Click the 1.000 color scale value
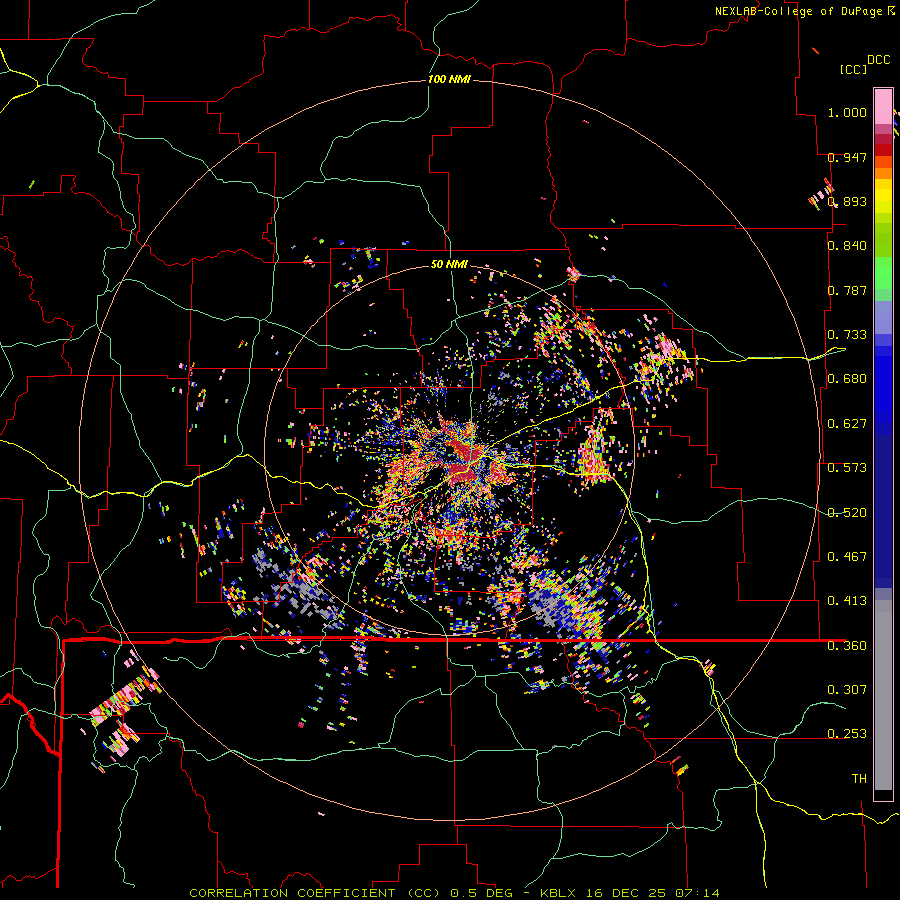This screenshot has height=900, width=900. tap(847, 112)
